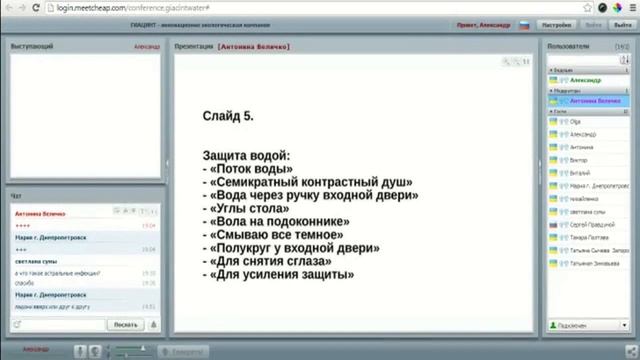Select user Olga in guest list
Image resolution: width=640 pixels, height=360 pixels.
588,121
